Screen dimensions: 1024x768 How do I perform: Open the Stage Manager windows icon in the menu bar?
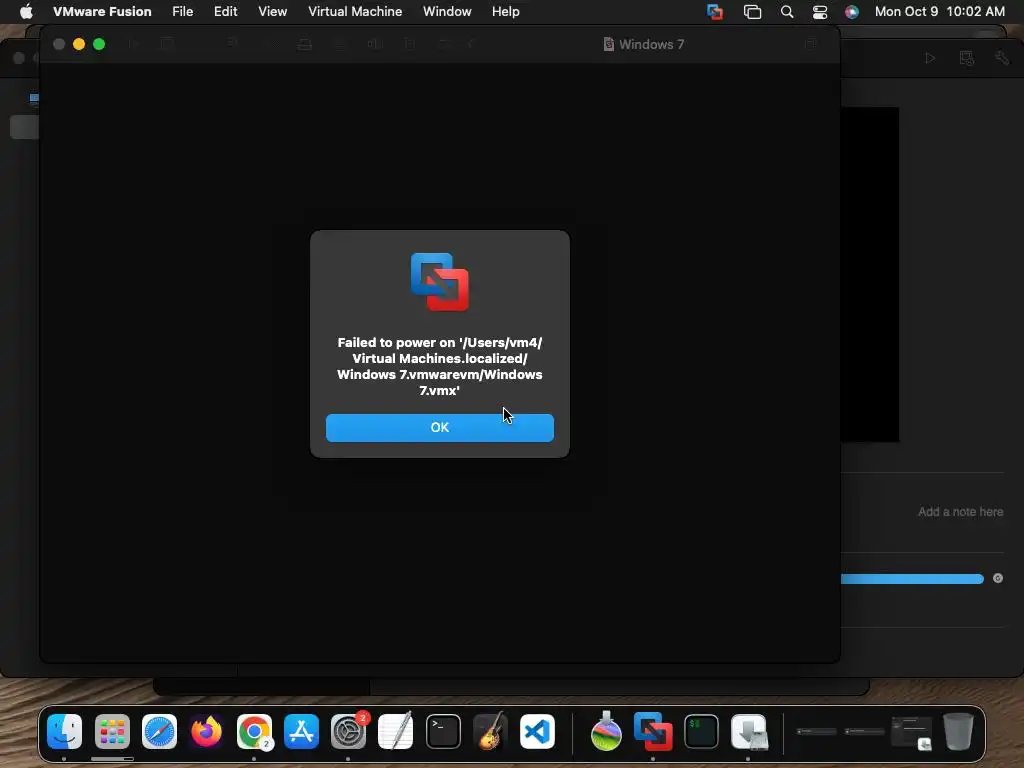(x=752, y=11)
